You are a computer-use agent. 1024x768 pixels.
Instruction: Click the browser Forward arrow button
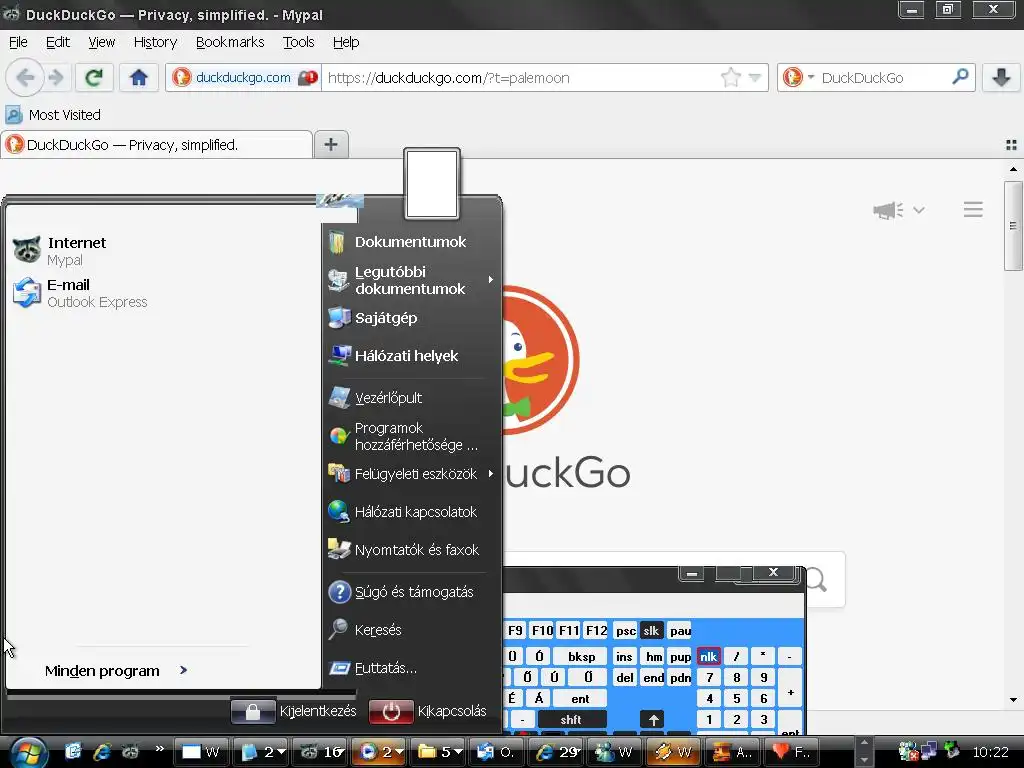click(x=57, y=78)
